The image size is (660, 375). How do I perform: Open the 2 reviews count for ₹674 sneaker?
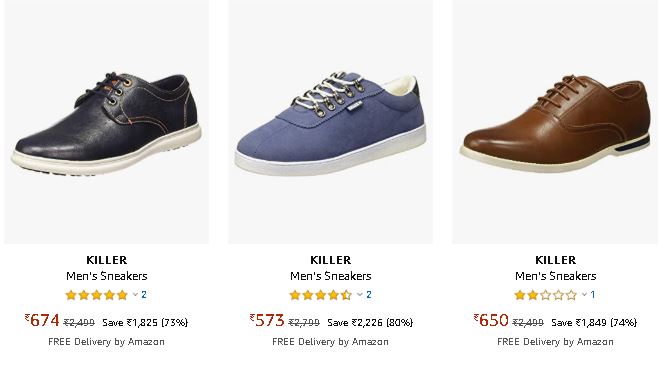tap(144, 295)
